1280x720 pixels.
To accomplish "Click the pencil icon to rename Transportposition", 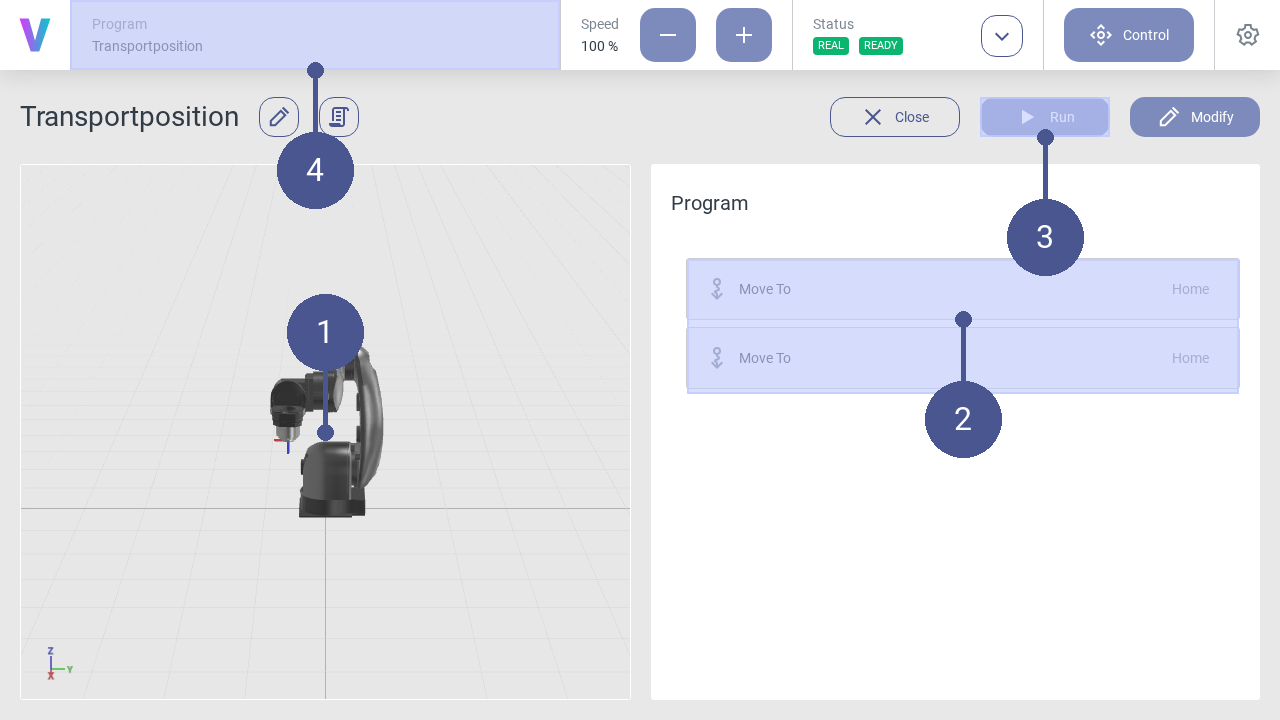I will tap(279, 117).
